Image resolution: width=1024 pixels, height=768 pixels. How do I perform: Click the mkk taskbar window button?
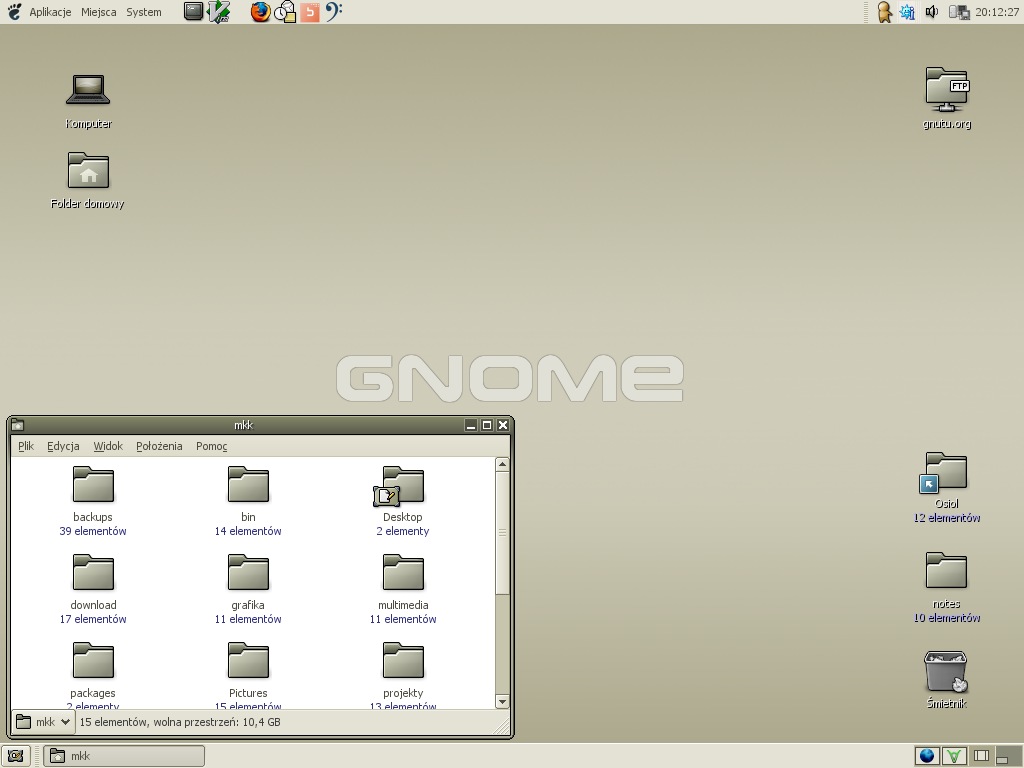[124, 756]
